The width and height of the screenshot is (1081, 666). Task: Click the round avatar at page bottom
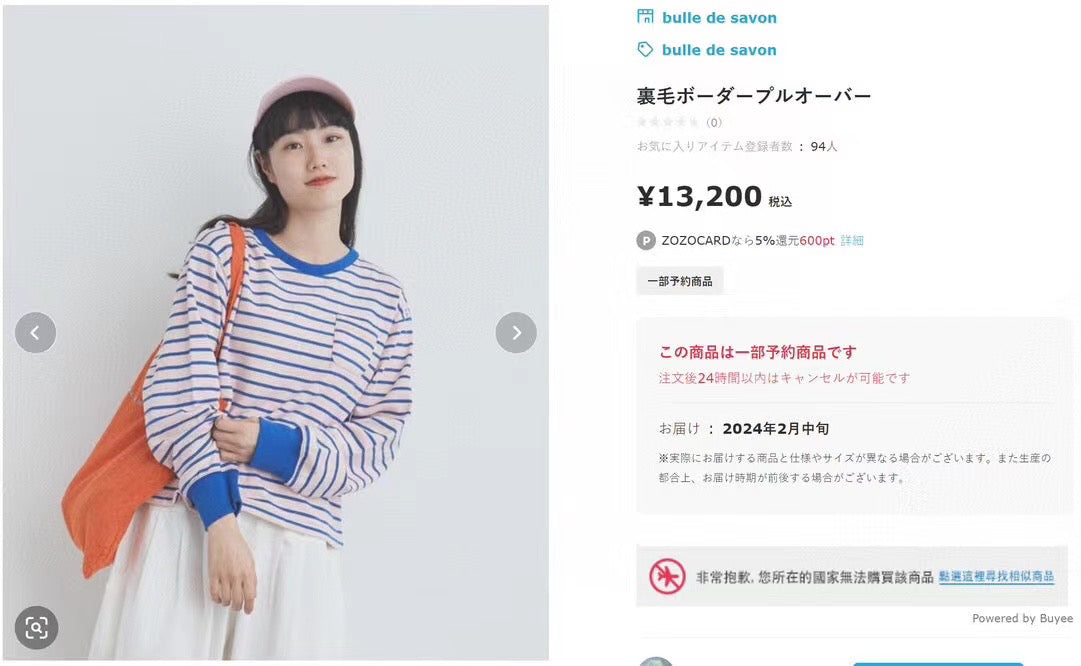pos(656,662)
